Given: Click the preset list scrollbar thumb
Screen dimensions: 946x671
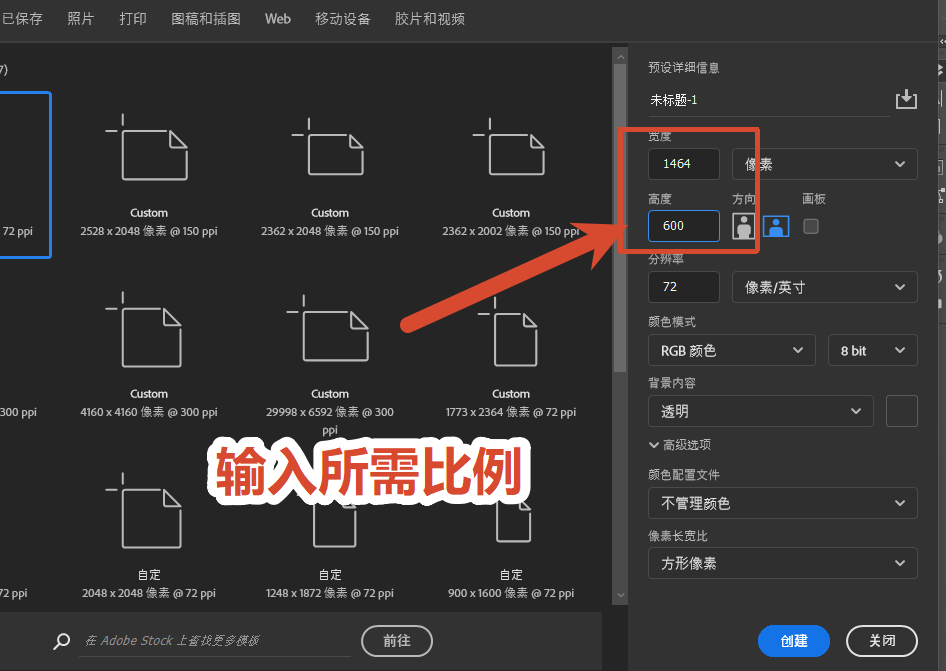Looking at the screenshot, I should coord(620,217).
